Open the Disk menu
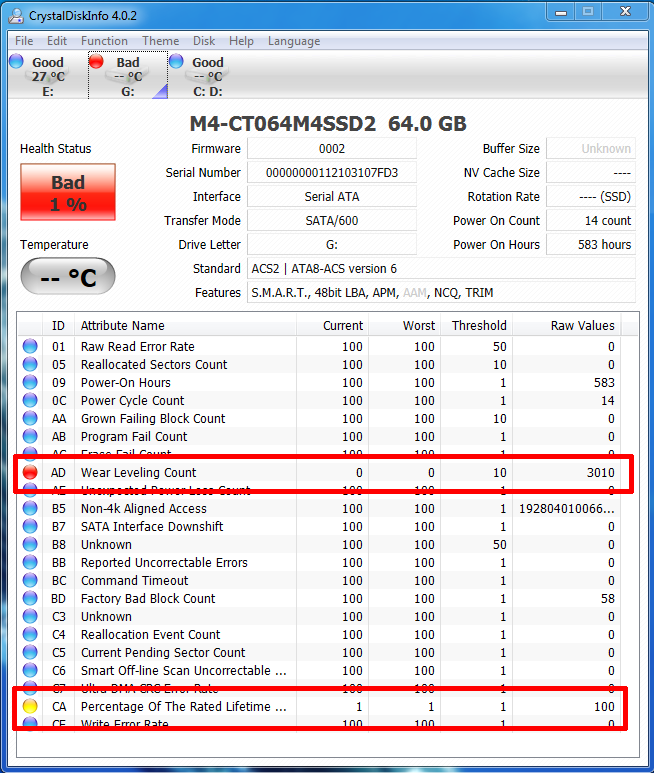Image resolution: width=654 pixels, height=773 pixels. point(204,41)
